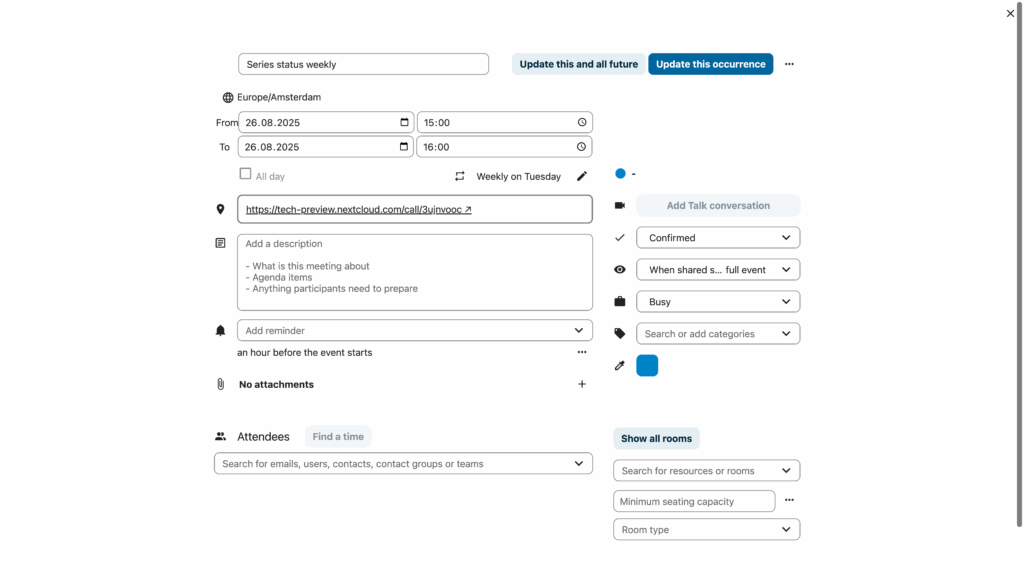This screenshot has height=576, width=1024.
Task: Click Update this occurrence button
Action: pyautogui.click(x=710, y=64)
